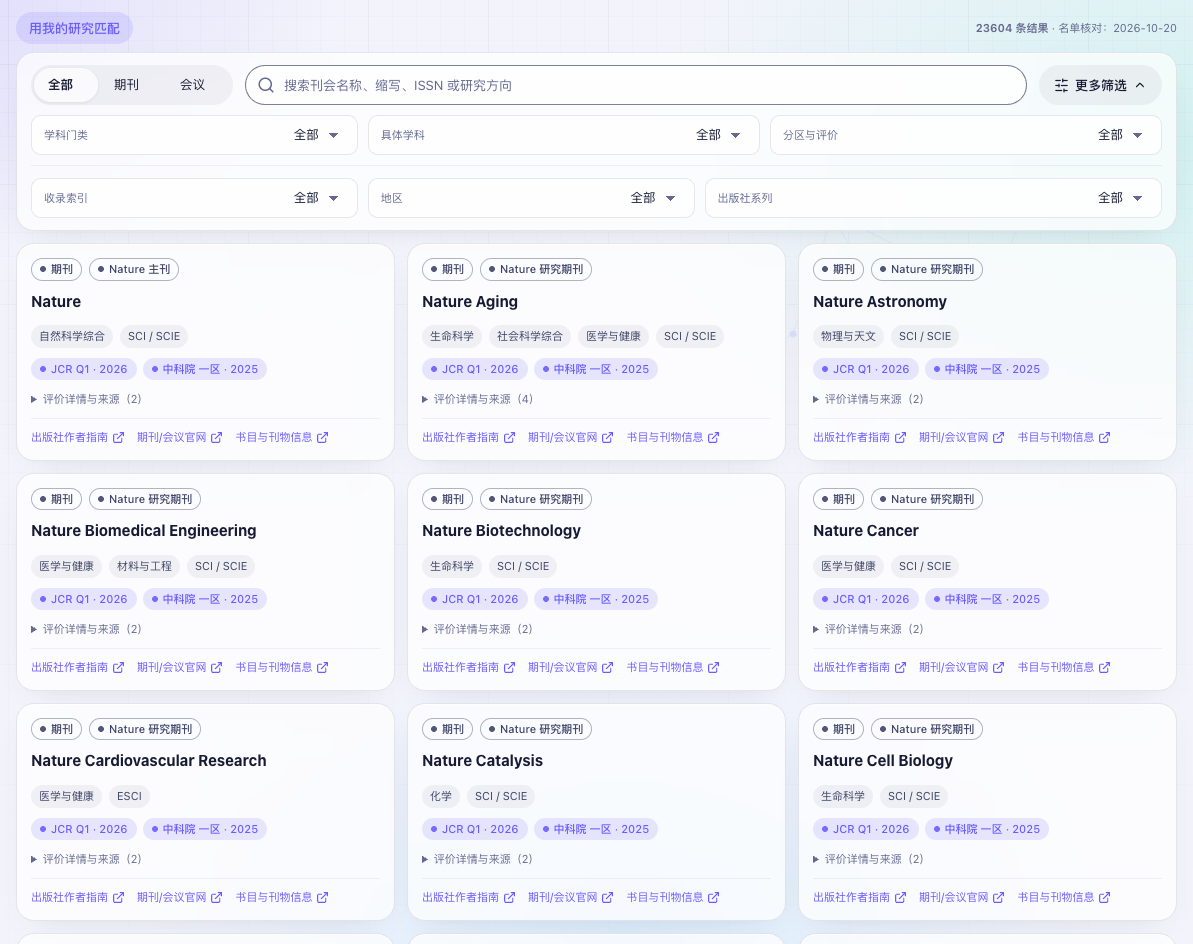Open the 学科门类 dropdown

click(194, 135)
